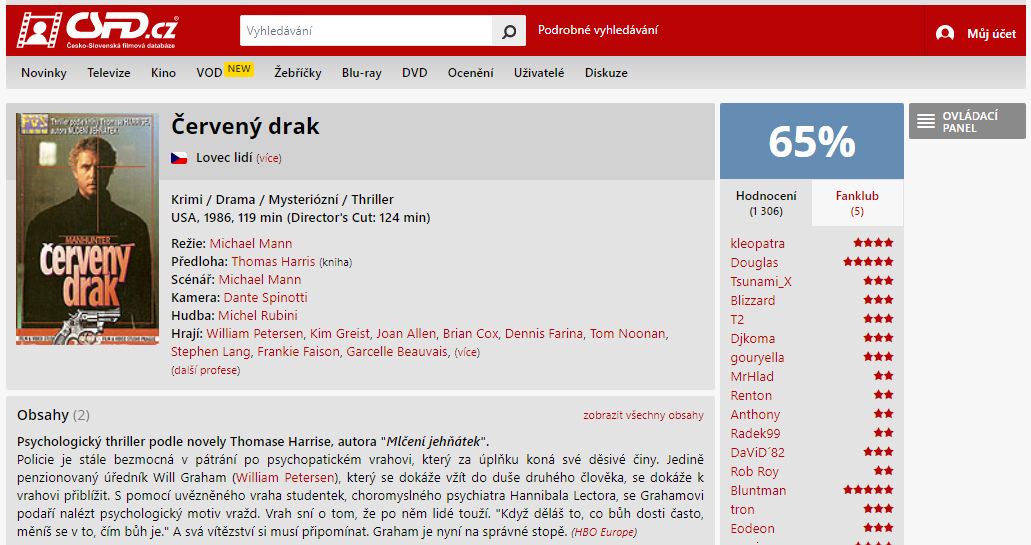The height and width of the screenshot is (545, 1031).
Task: Select the Hodnocení tab
Action: pos(766,202)
